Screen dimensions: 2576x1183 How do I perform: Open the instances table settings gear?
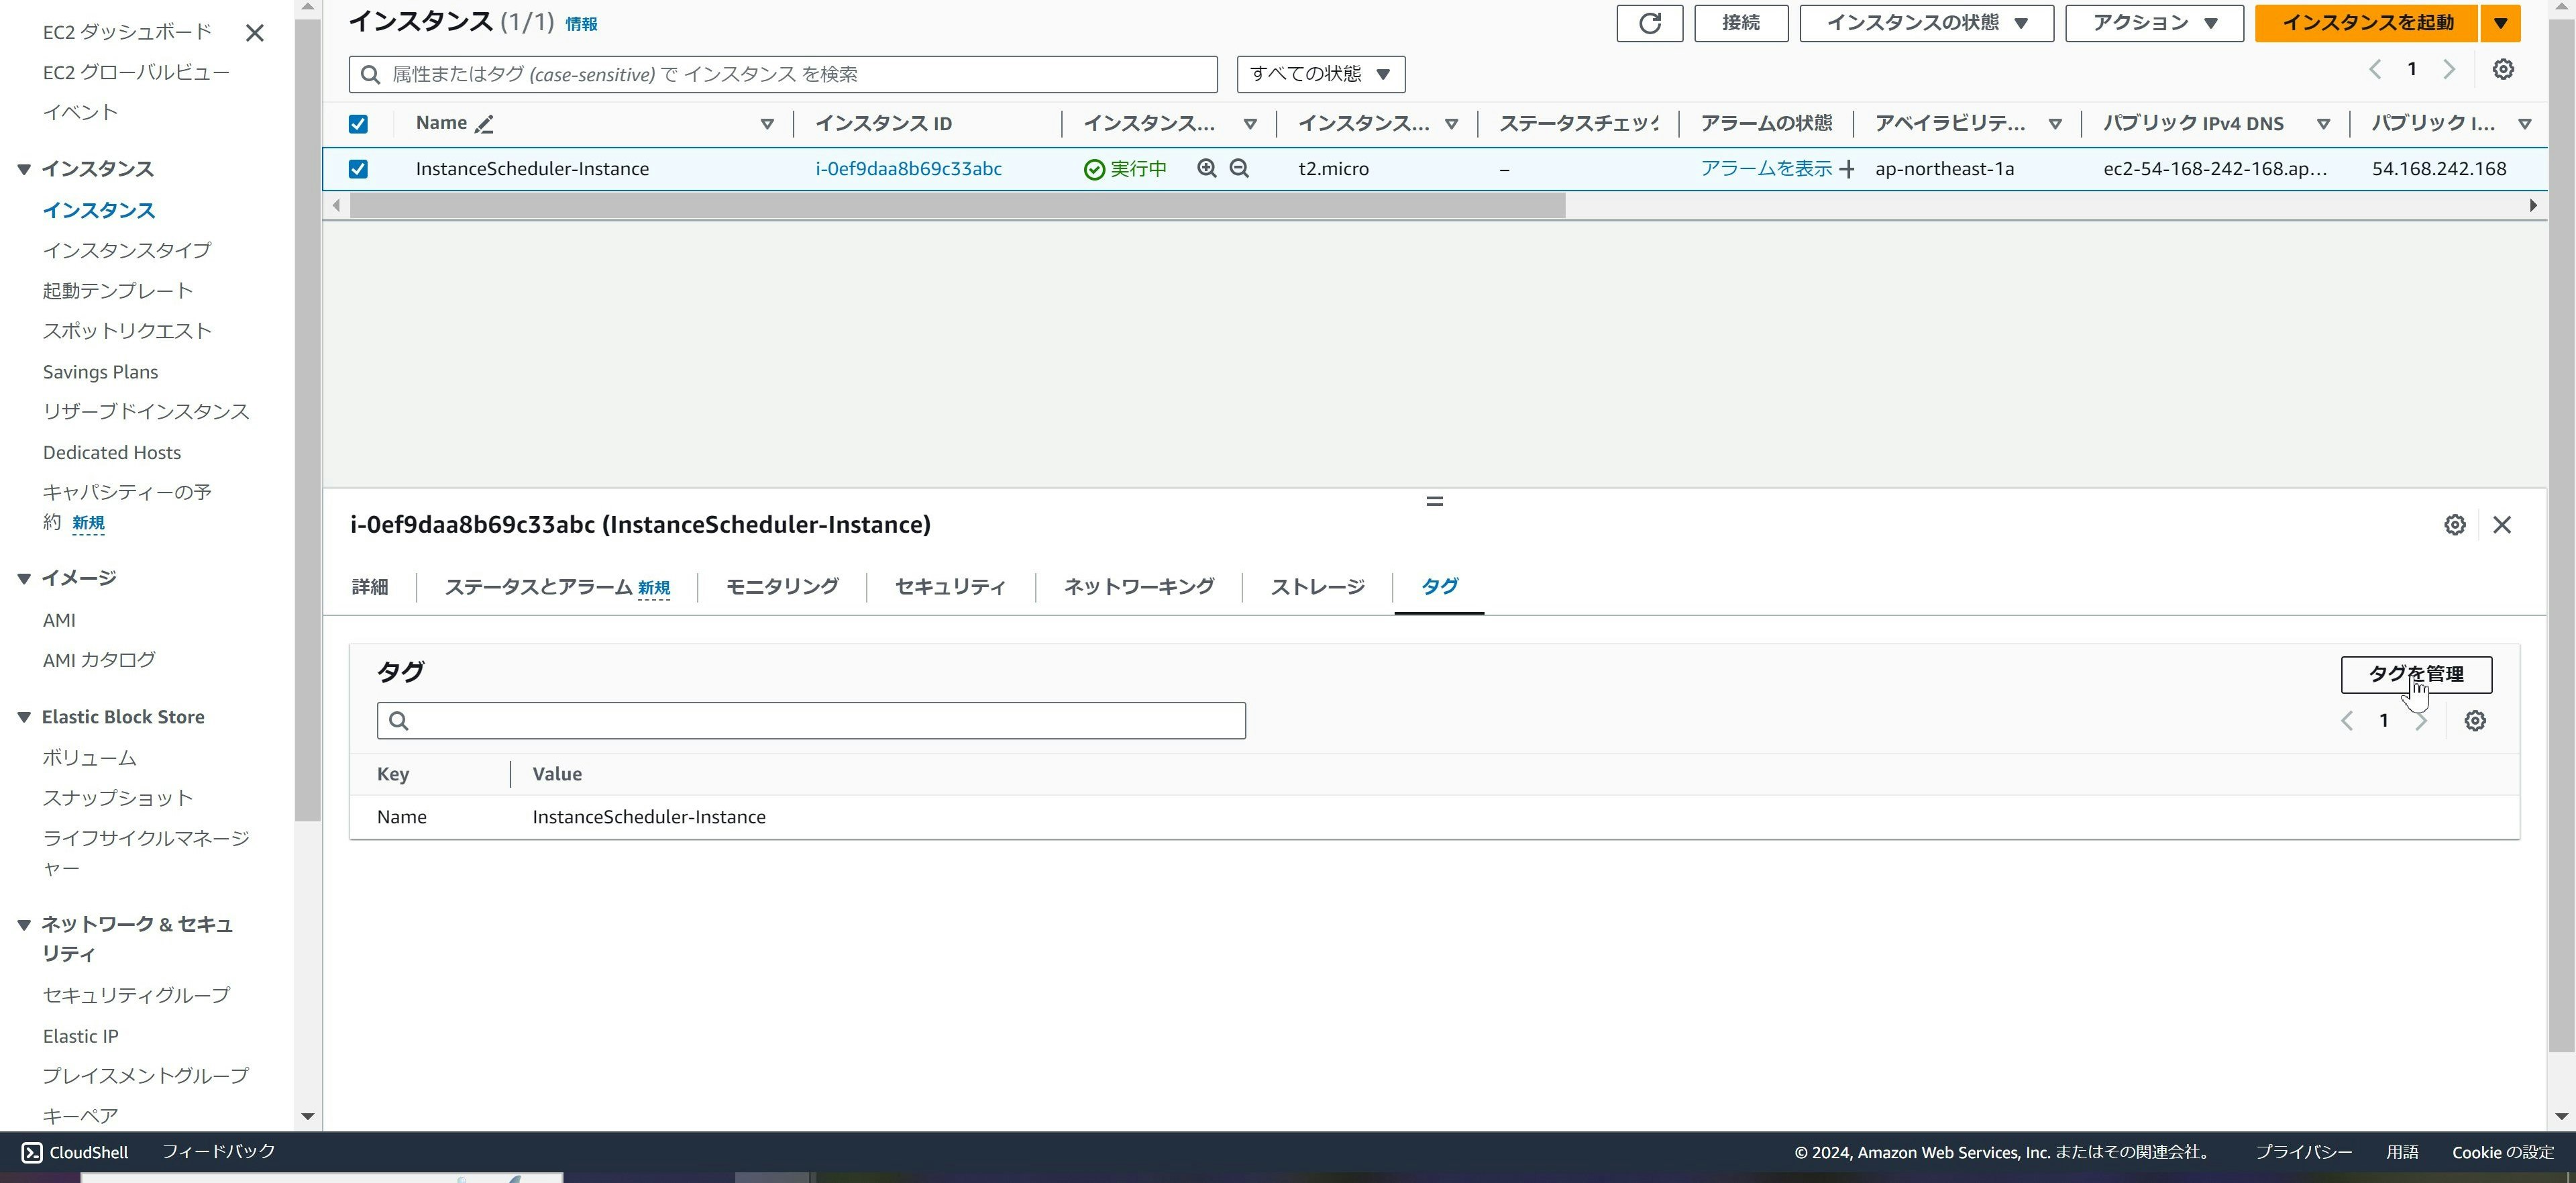click(2502, 70)
